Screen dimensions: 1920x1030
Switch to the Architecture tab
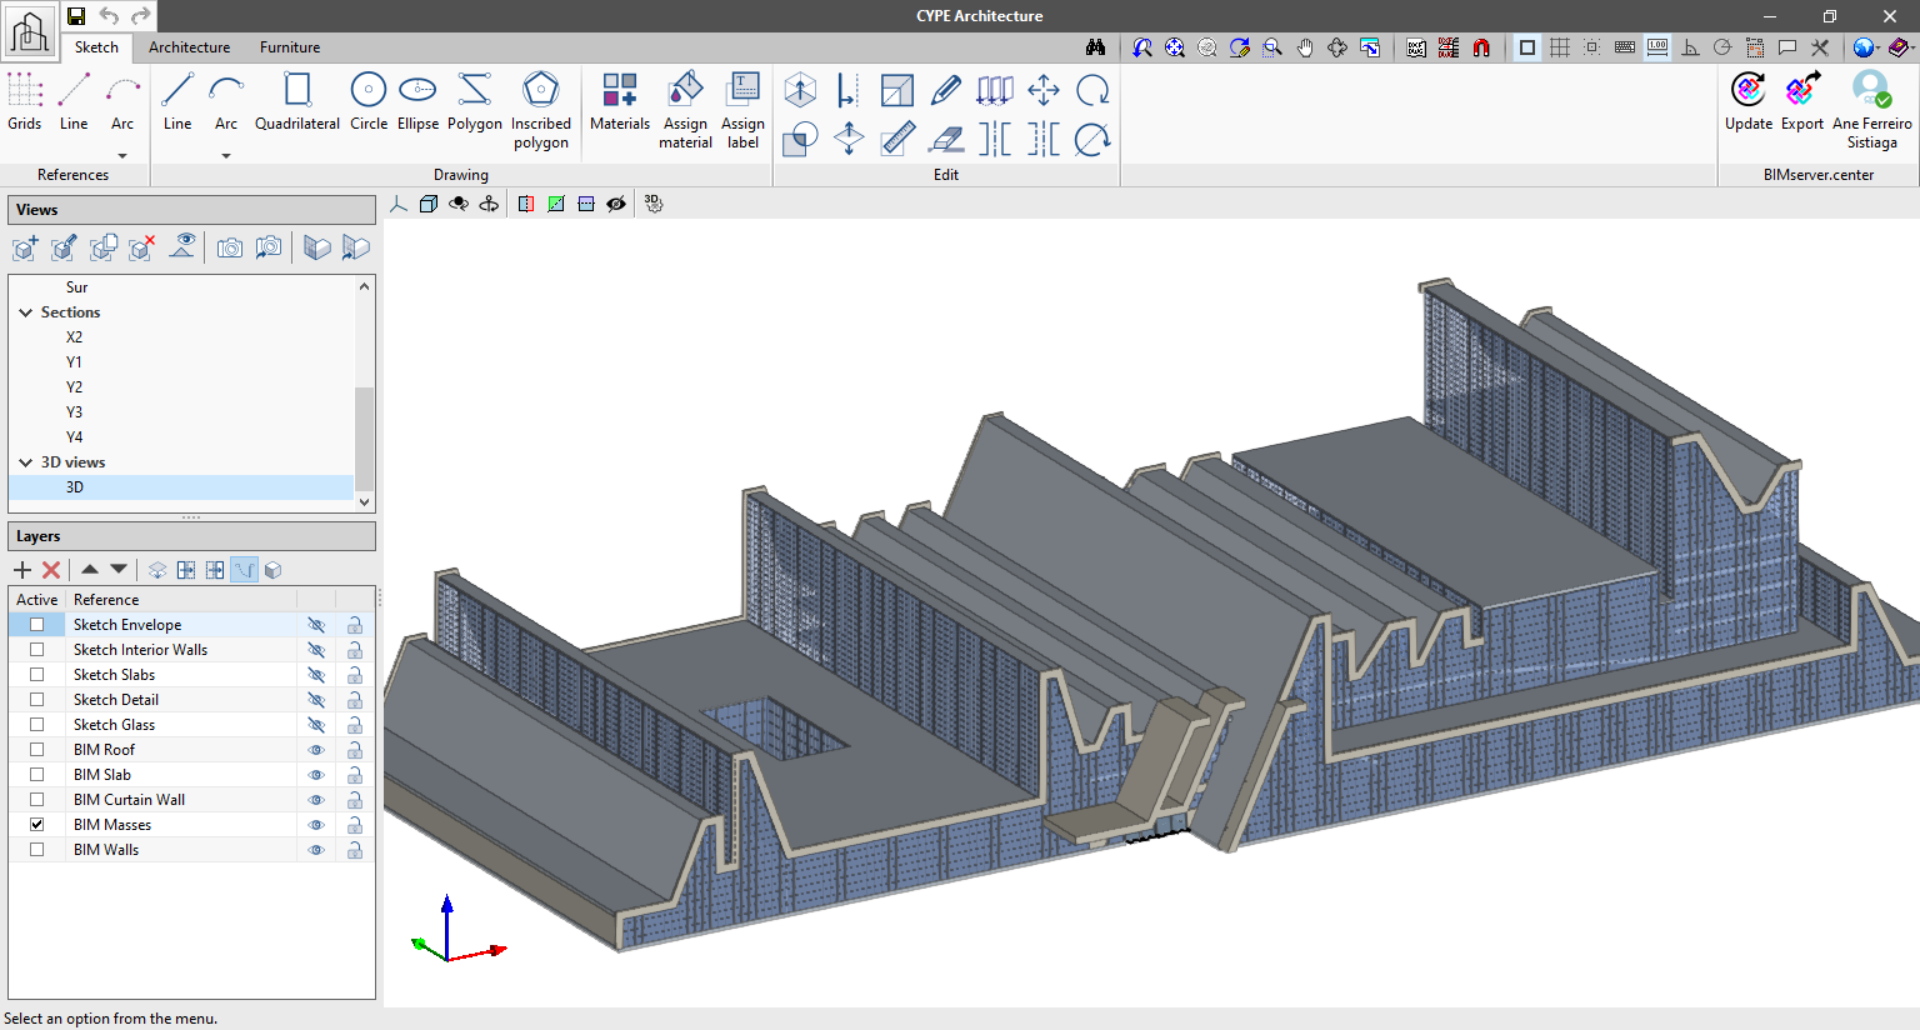(x=189, y=47)
